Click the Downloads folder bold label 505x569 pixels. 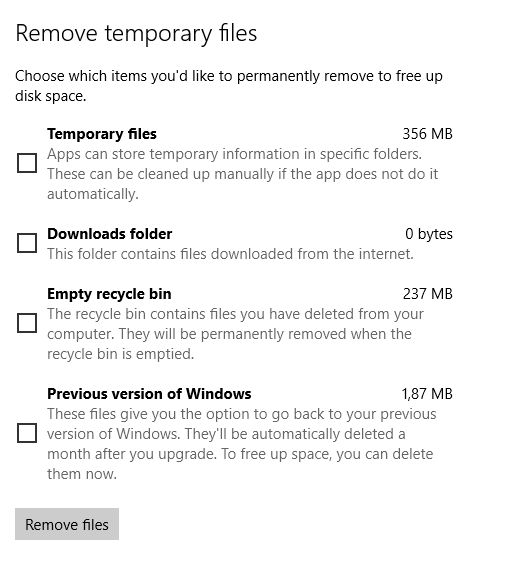110,234
